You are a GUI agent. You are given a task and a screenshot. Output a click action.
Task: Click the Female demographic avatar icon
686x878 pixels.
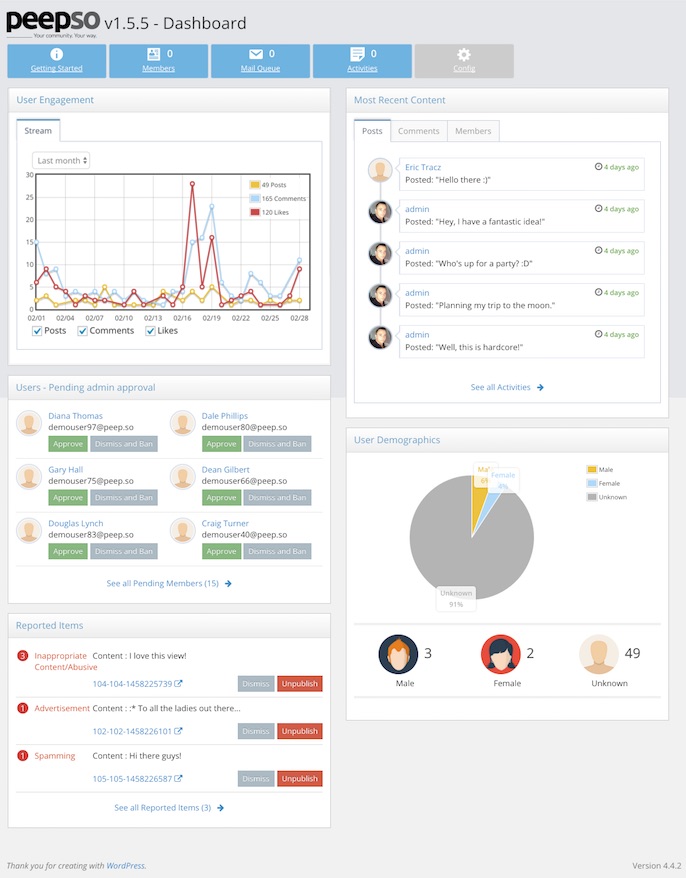(x=501, y=654)
